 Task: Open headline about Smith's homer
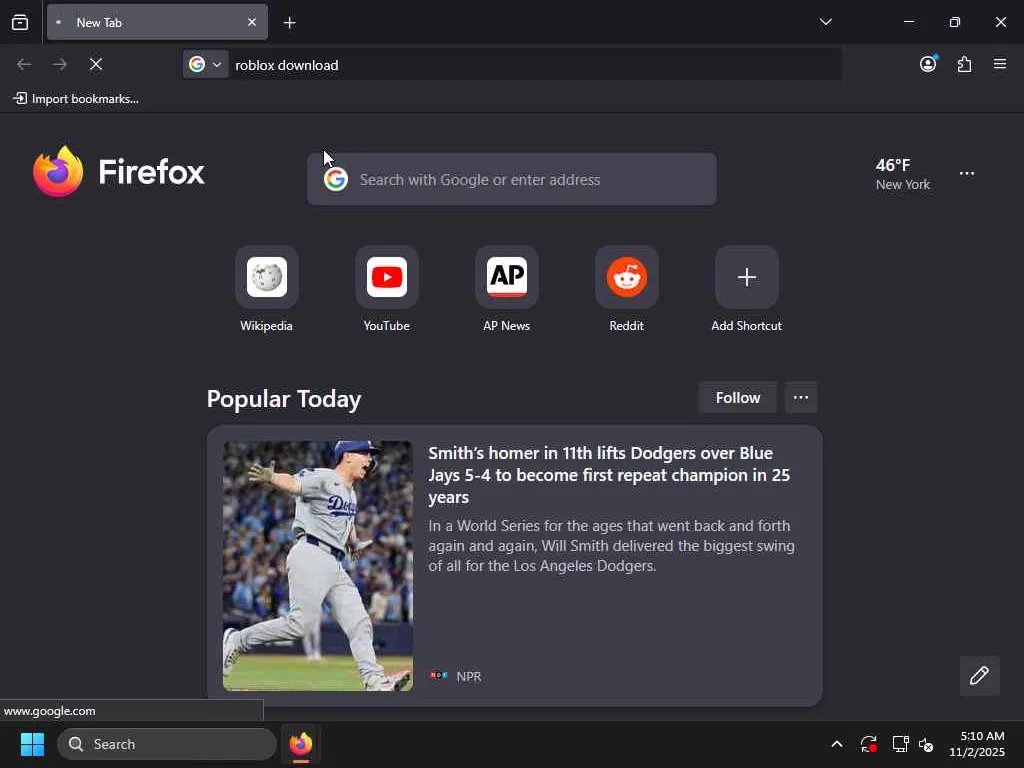click(609, 475)
